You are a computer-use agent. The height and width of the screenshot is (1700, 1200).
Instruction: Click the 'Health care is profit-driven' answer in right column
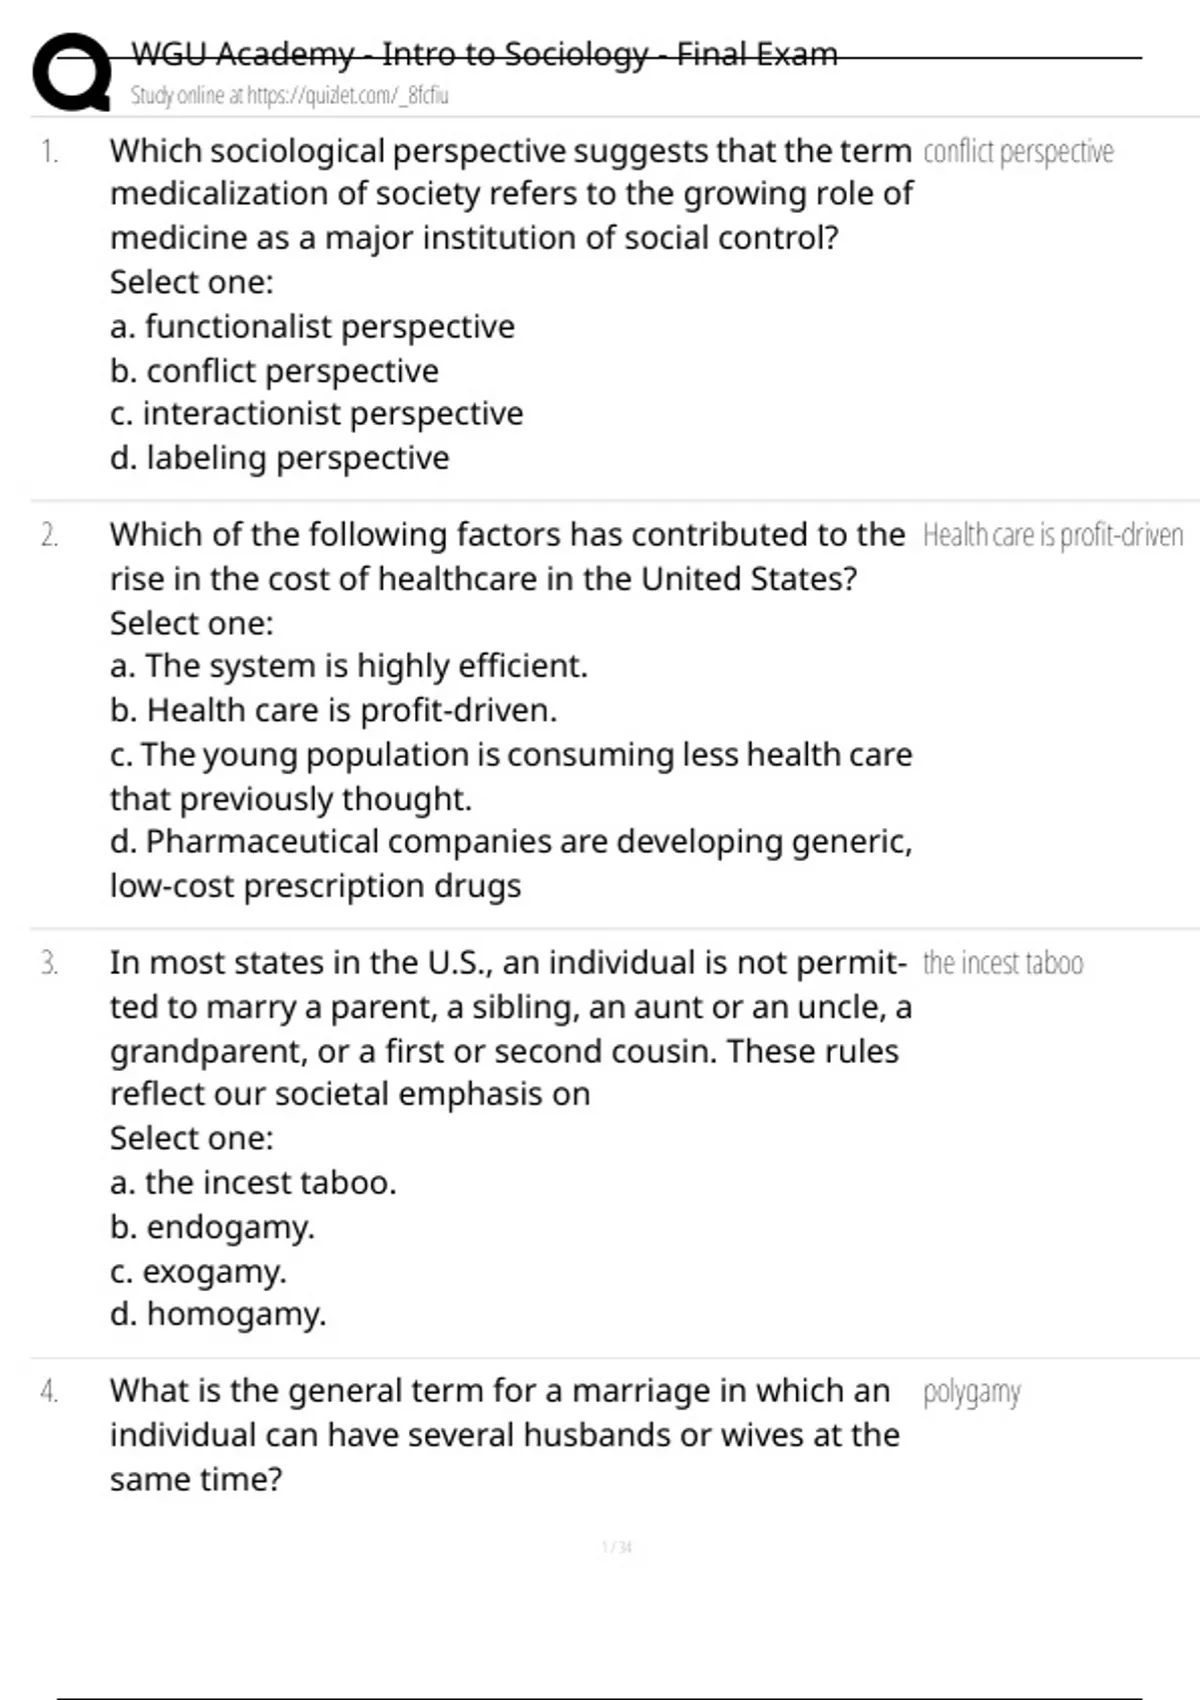[x=1052, y=536]
